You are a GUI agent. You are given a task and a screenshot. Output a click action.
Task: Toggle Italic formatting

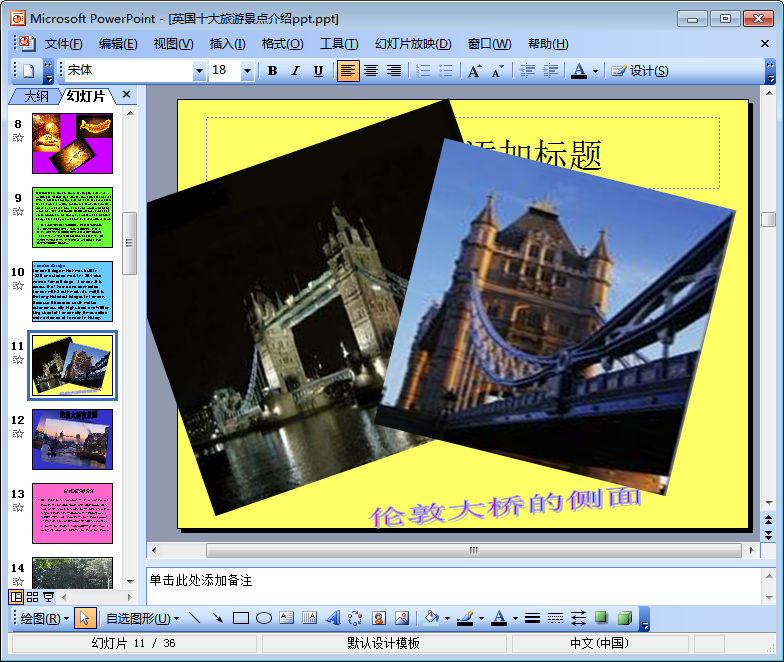(295, 71)
